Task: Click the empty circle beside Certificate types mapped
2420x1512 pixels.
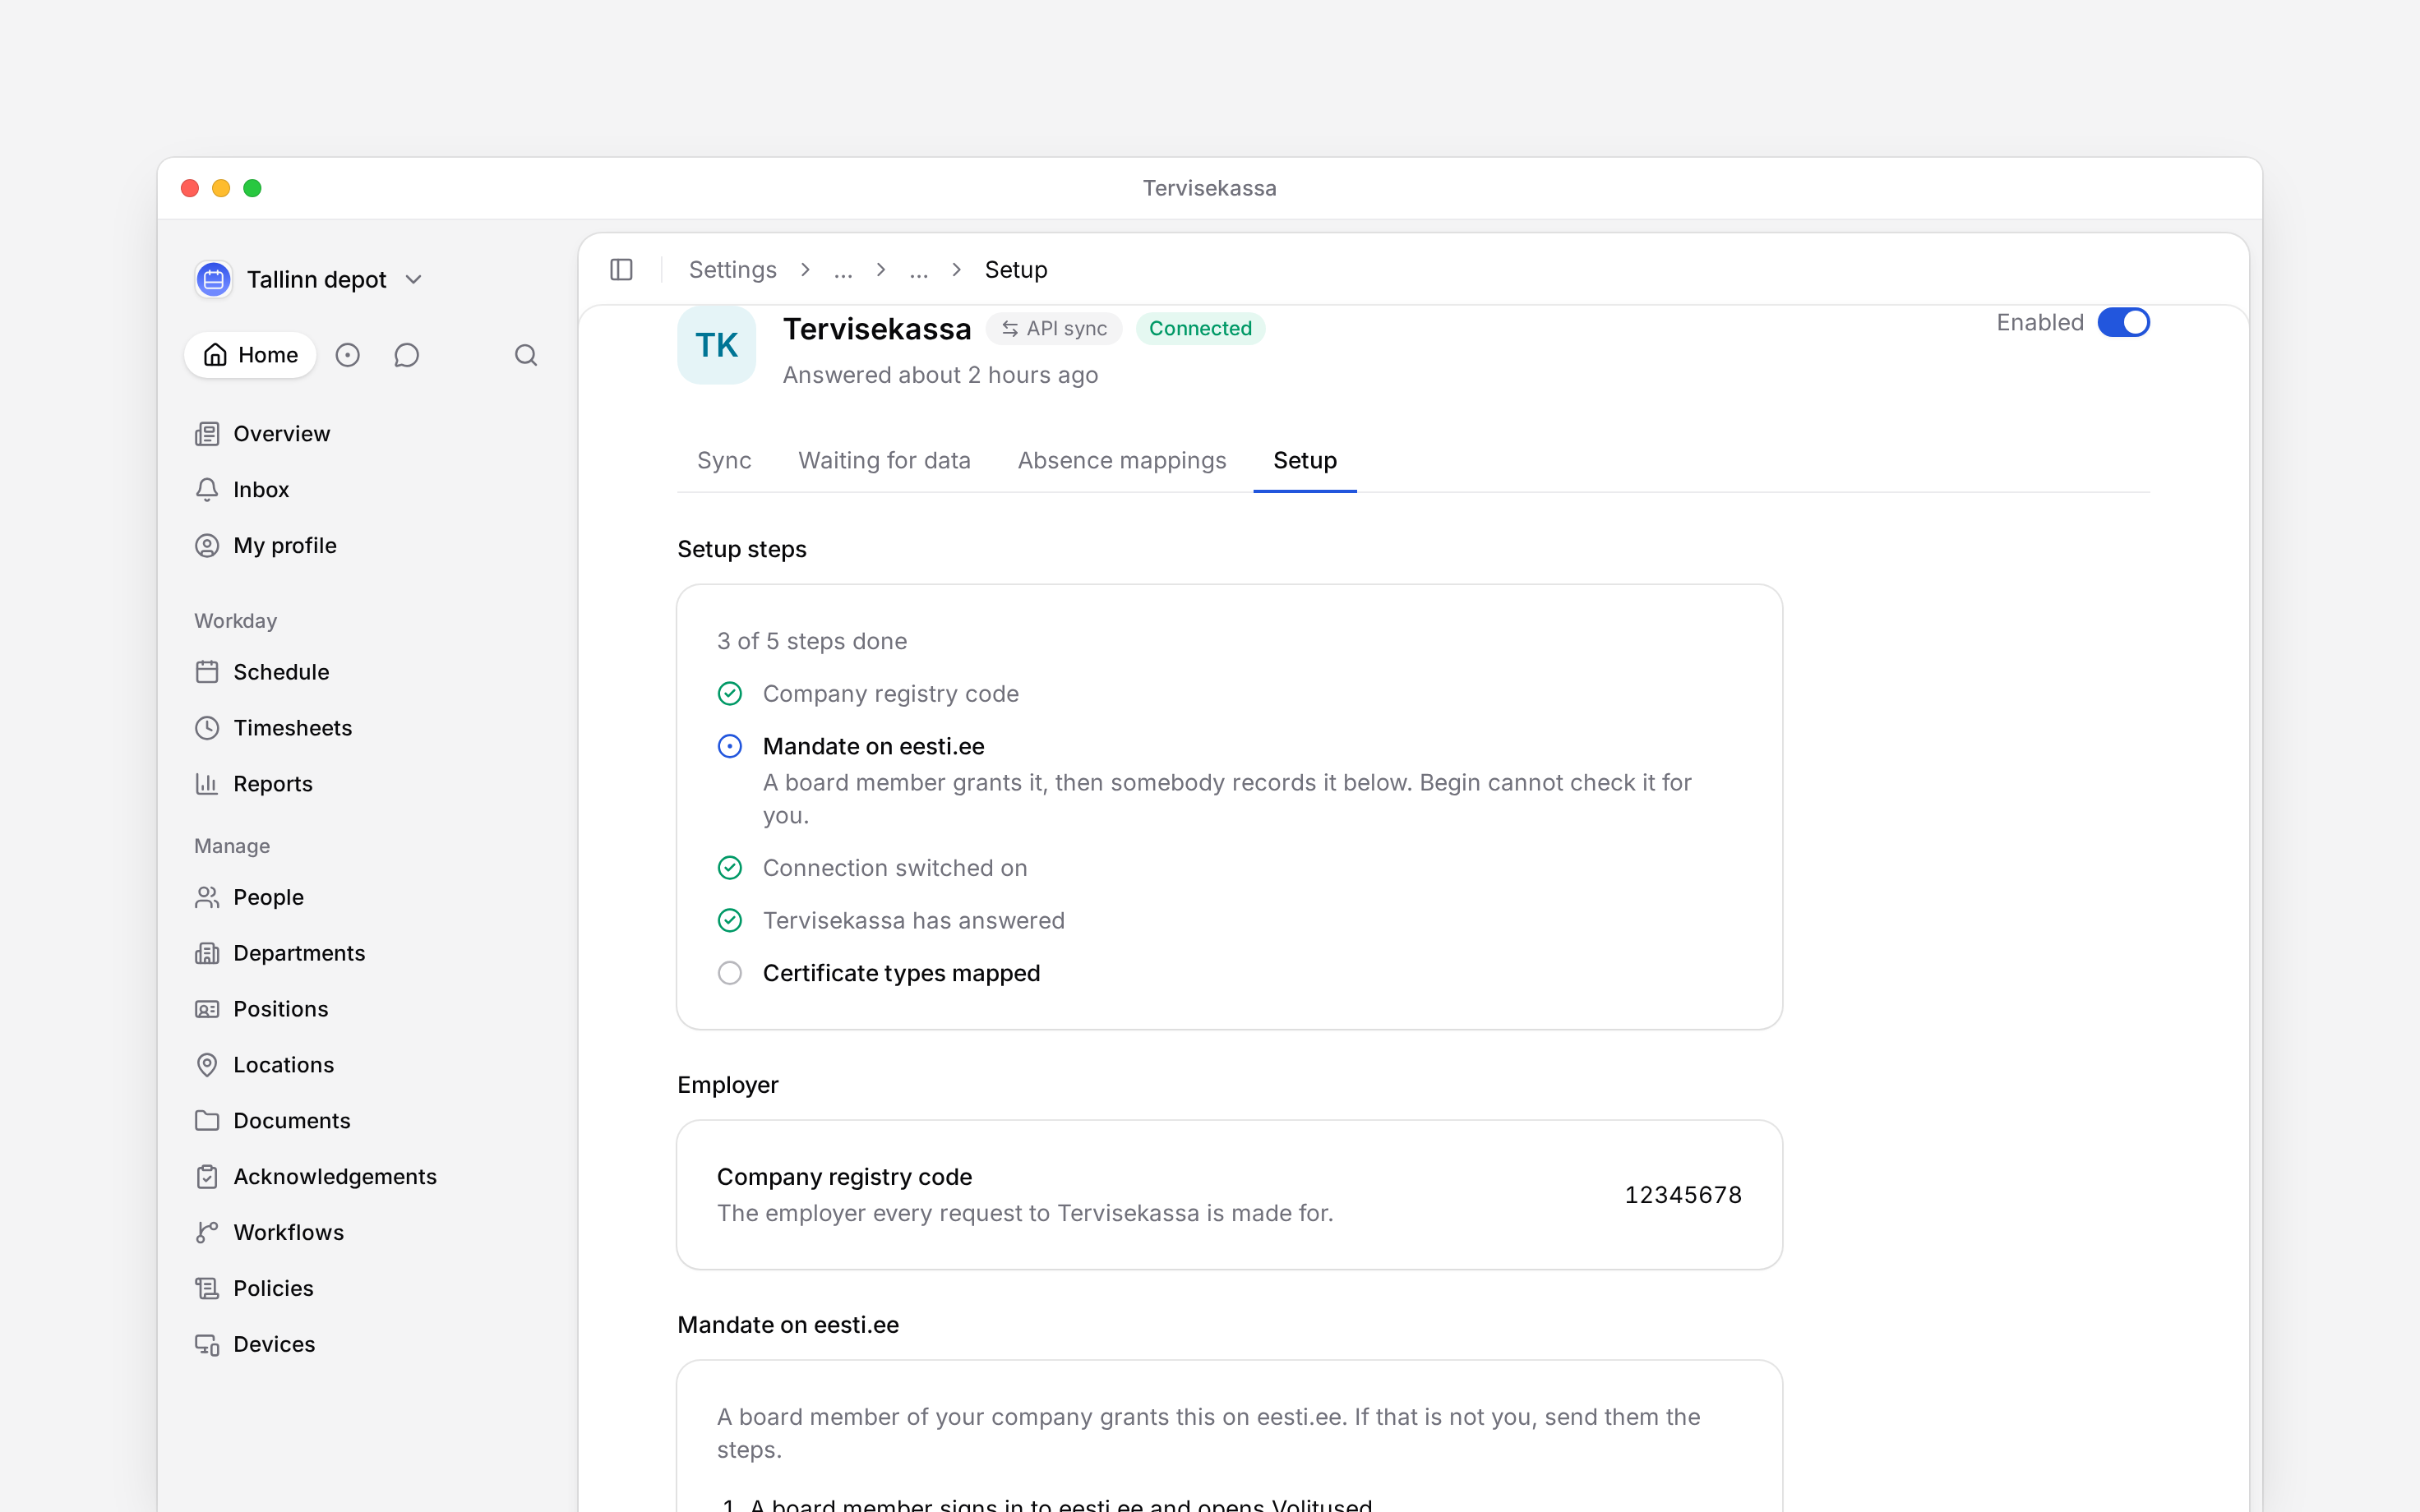Action: 730,973
